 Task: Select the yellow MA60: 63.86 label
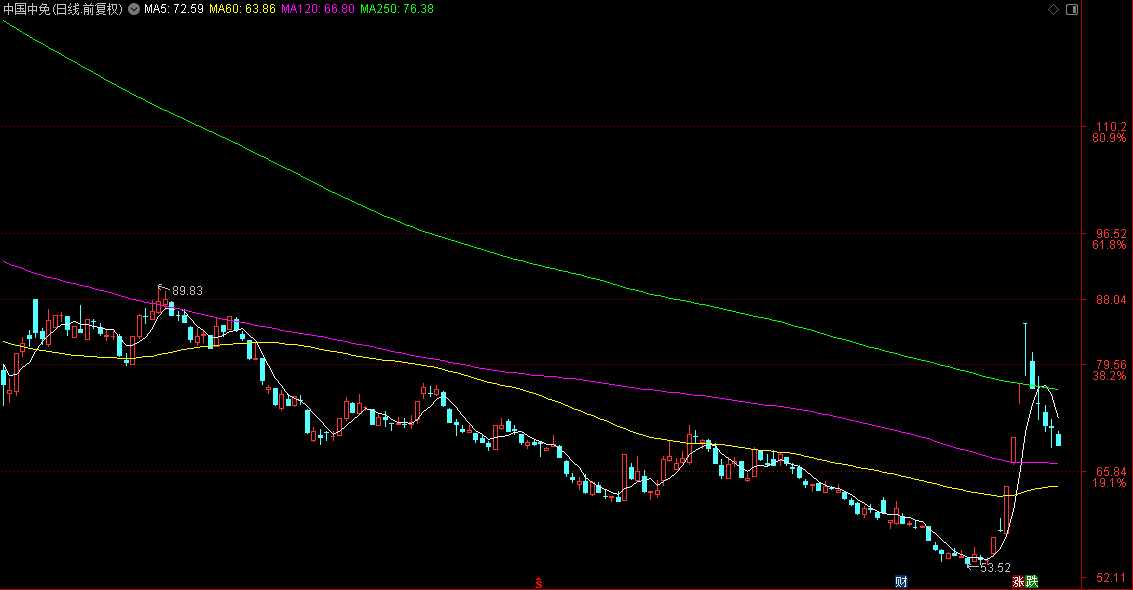point(243,9)
